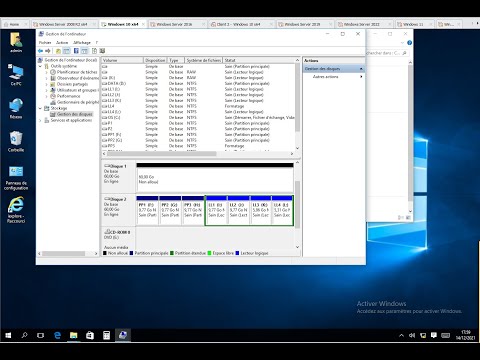This screenshot has width=480, height=360.
Task: Click the CD-ROM 0 label box
Action: point(118,238)
